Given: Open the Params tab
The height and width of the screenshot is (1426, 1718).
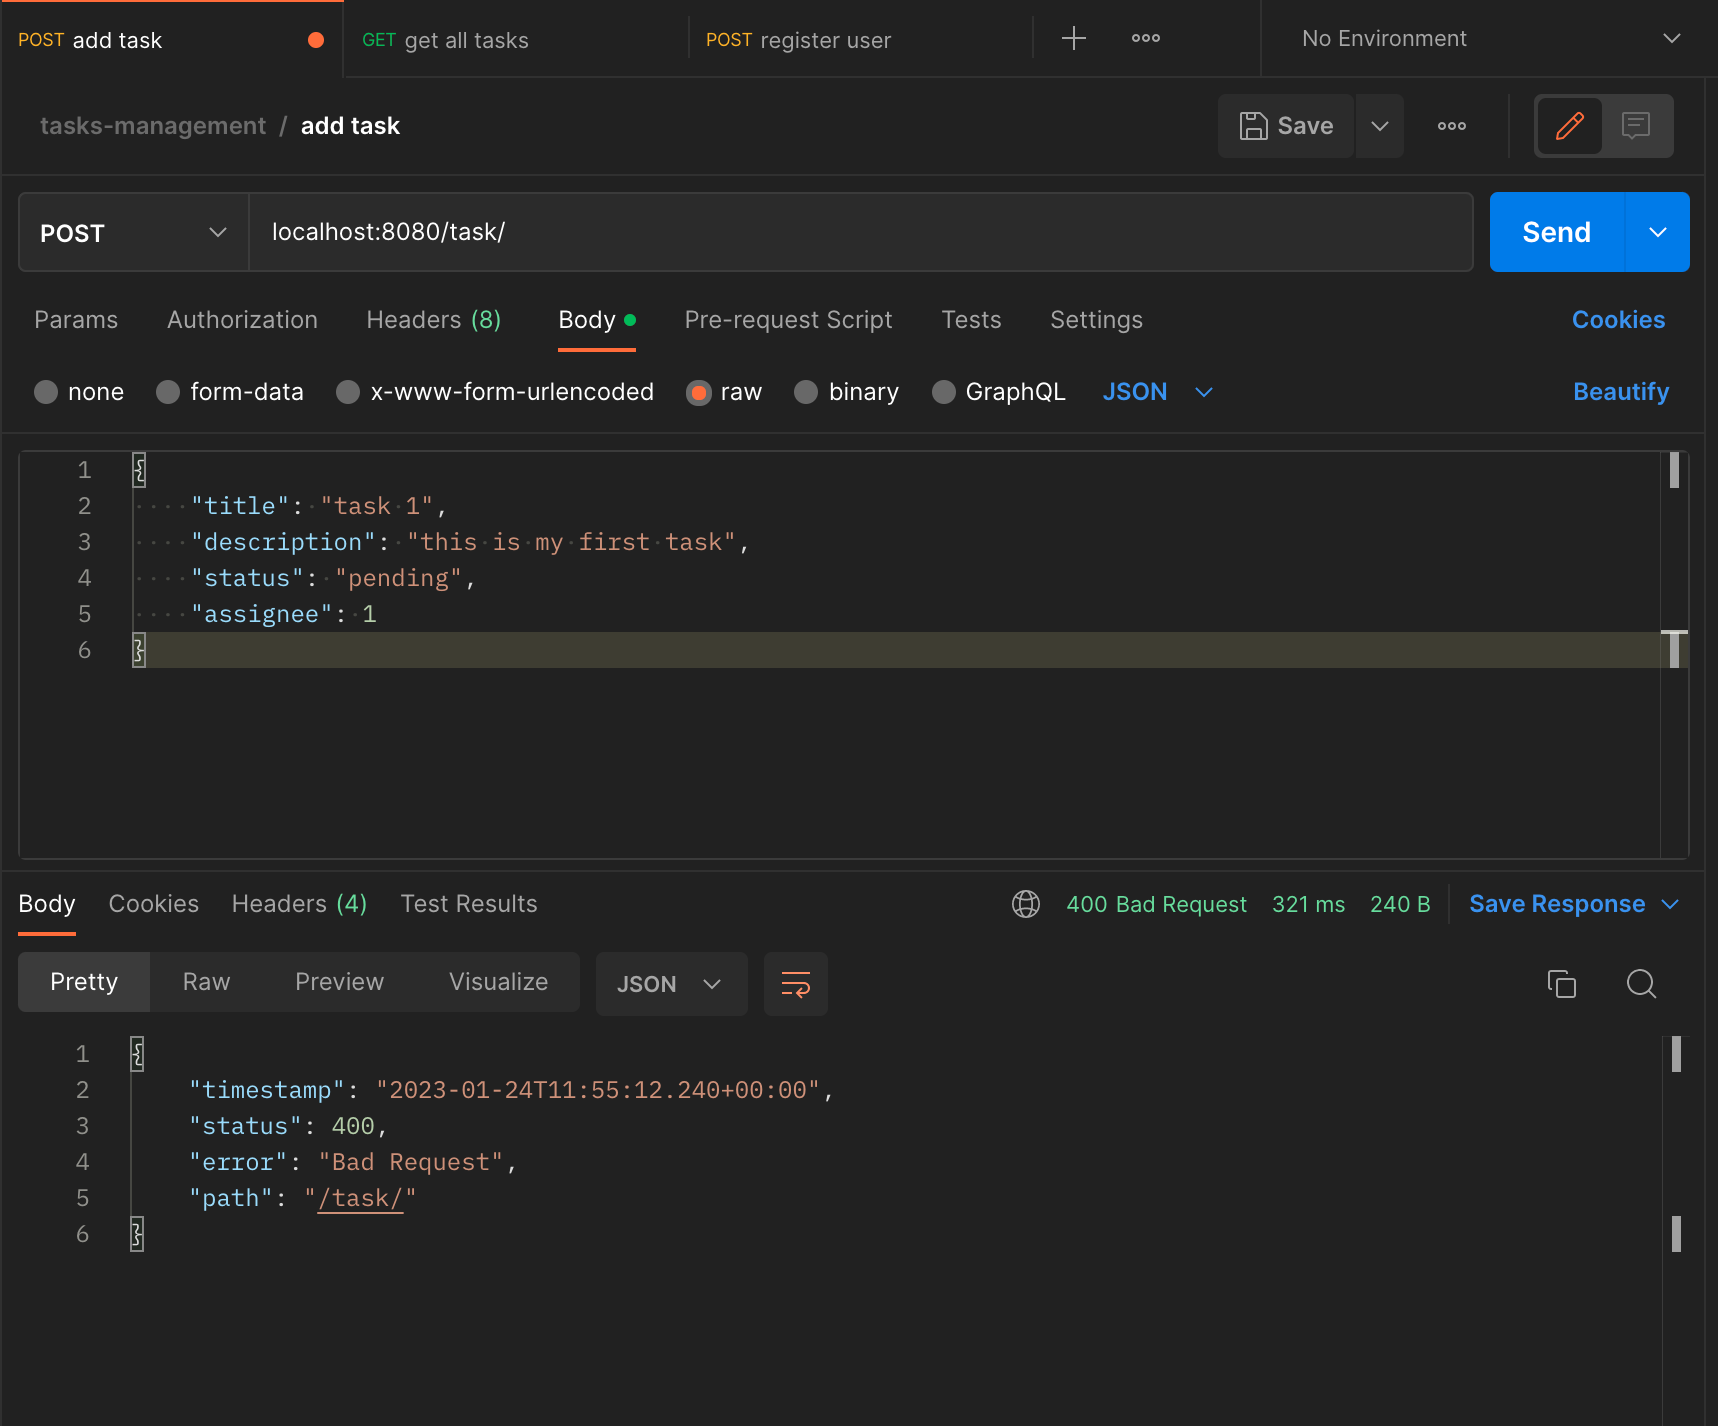Looking at the screenshot, I should pyautogui.click(x=76, y=320).
